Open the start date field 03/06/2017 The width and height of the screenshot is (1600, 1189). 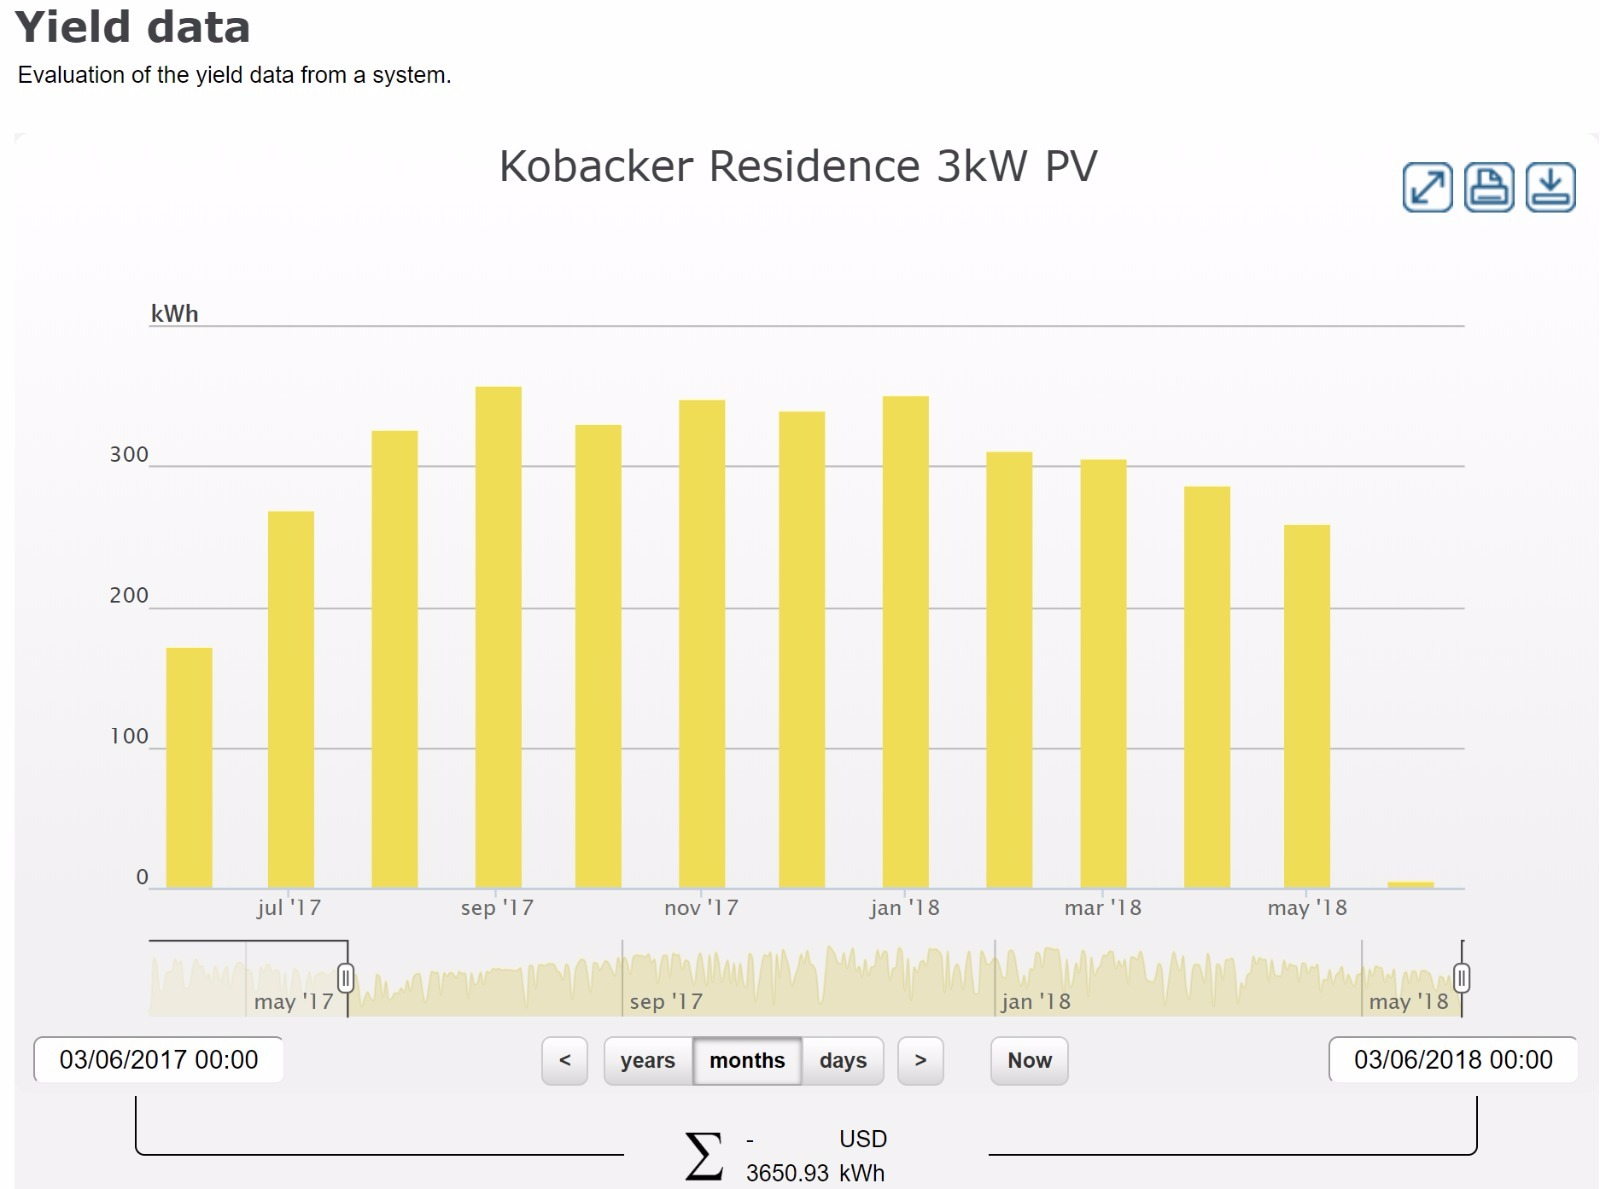160,1061
